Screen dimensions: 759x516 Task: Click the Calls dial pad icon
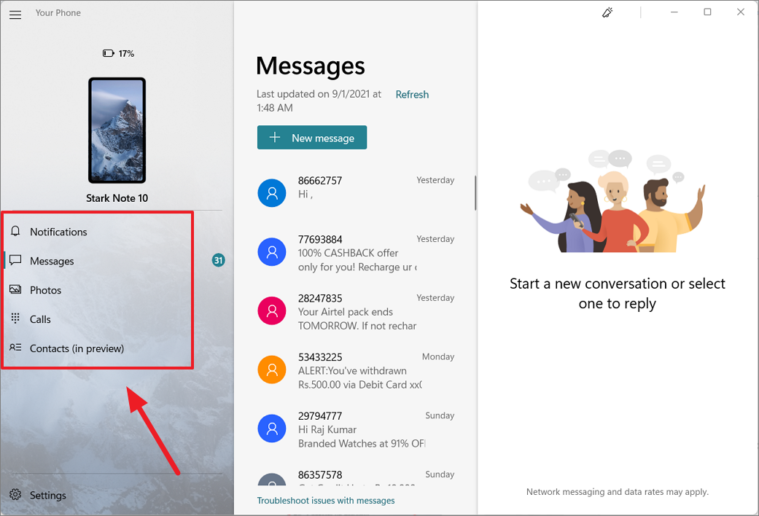pos(15,318)
